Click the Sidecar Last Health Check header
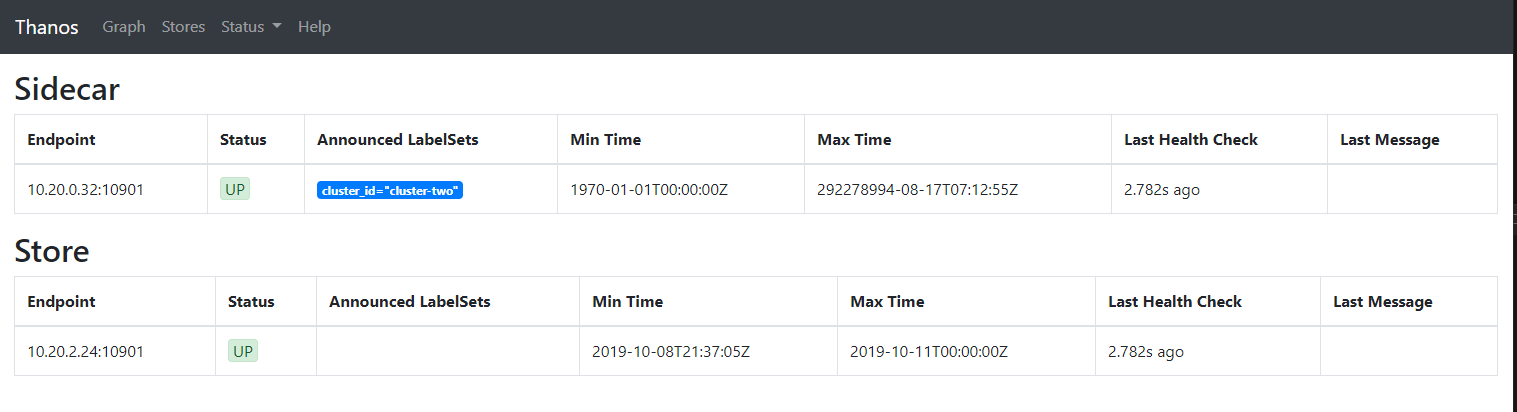The height and width of the screenshot is (412, 1517). tap(1191, 139)
